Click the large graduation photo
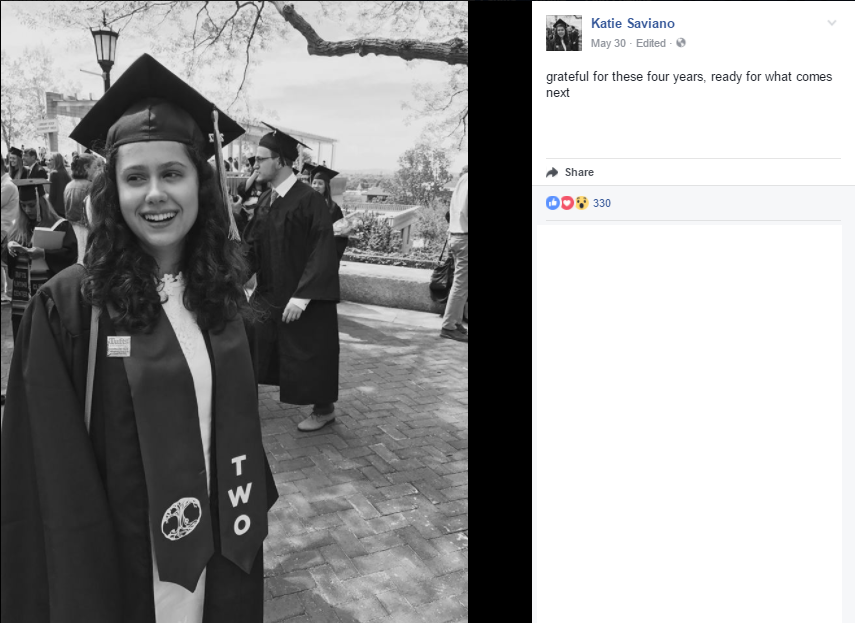The height and width of the screenshot is (623, 855). pyautogui.click(x=234, y=311)
